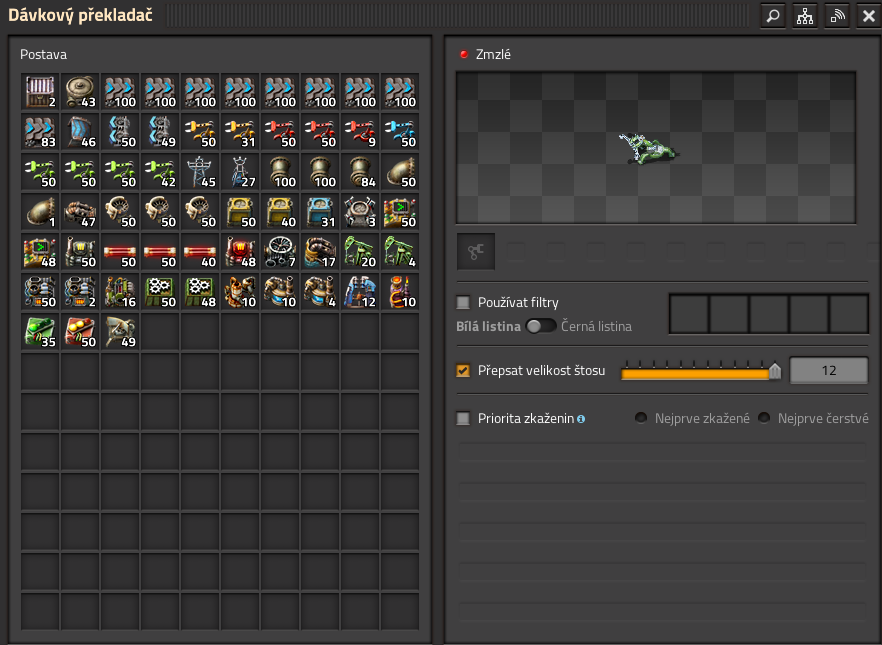The width and height of the screenshot is (882, 645).
Task: Click the search magnifier icon in title bar
Action: (772, 16)
